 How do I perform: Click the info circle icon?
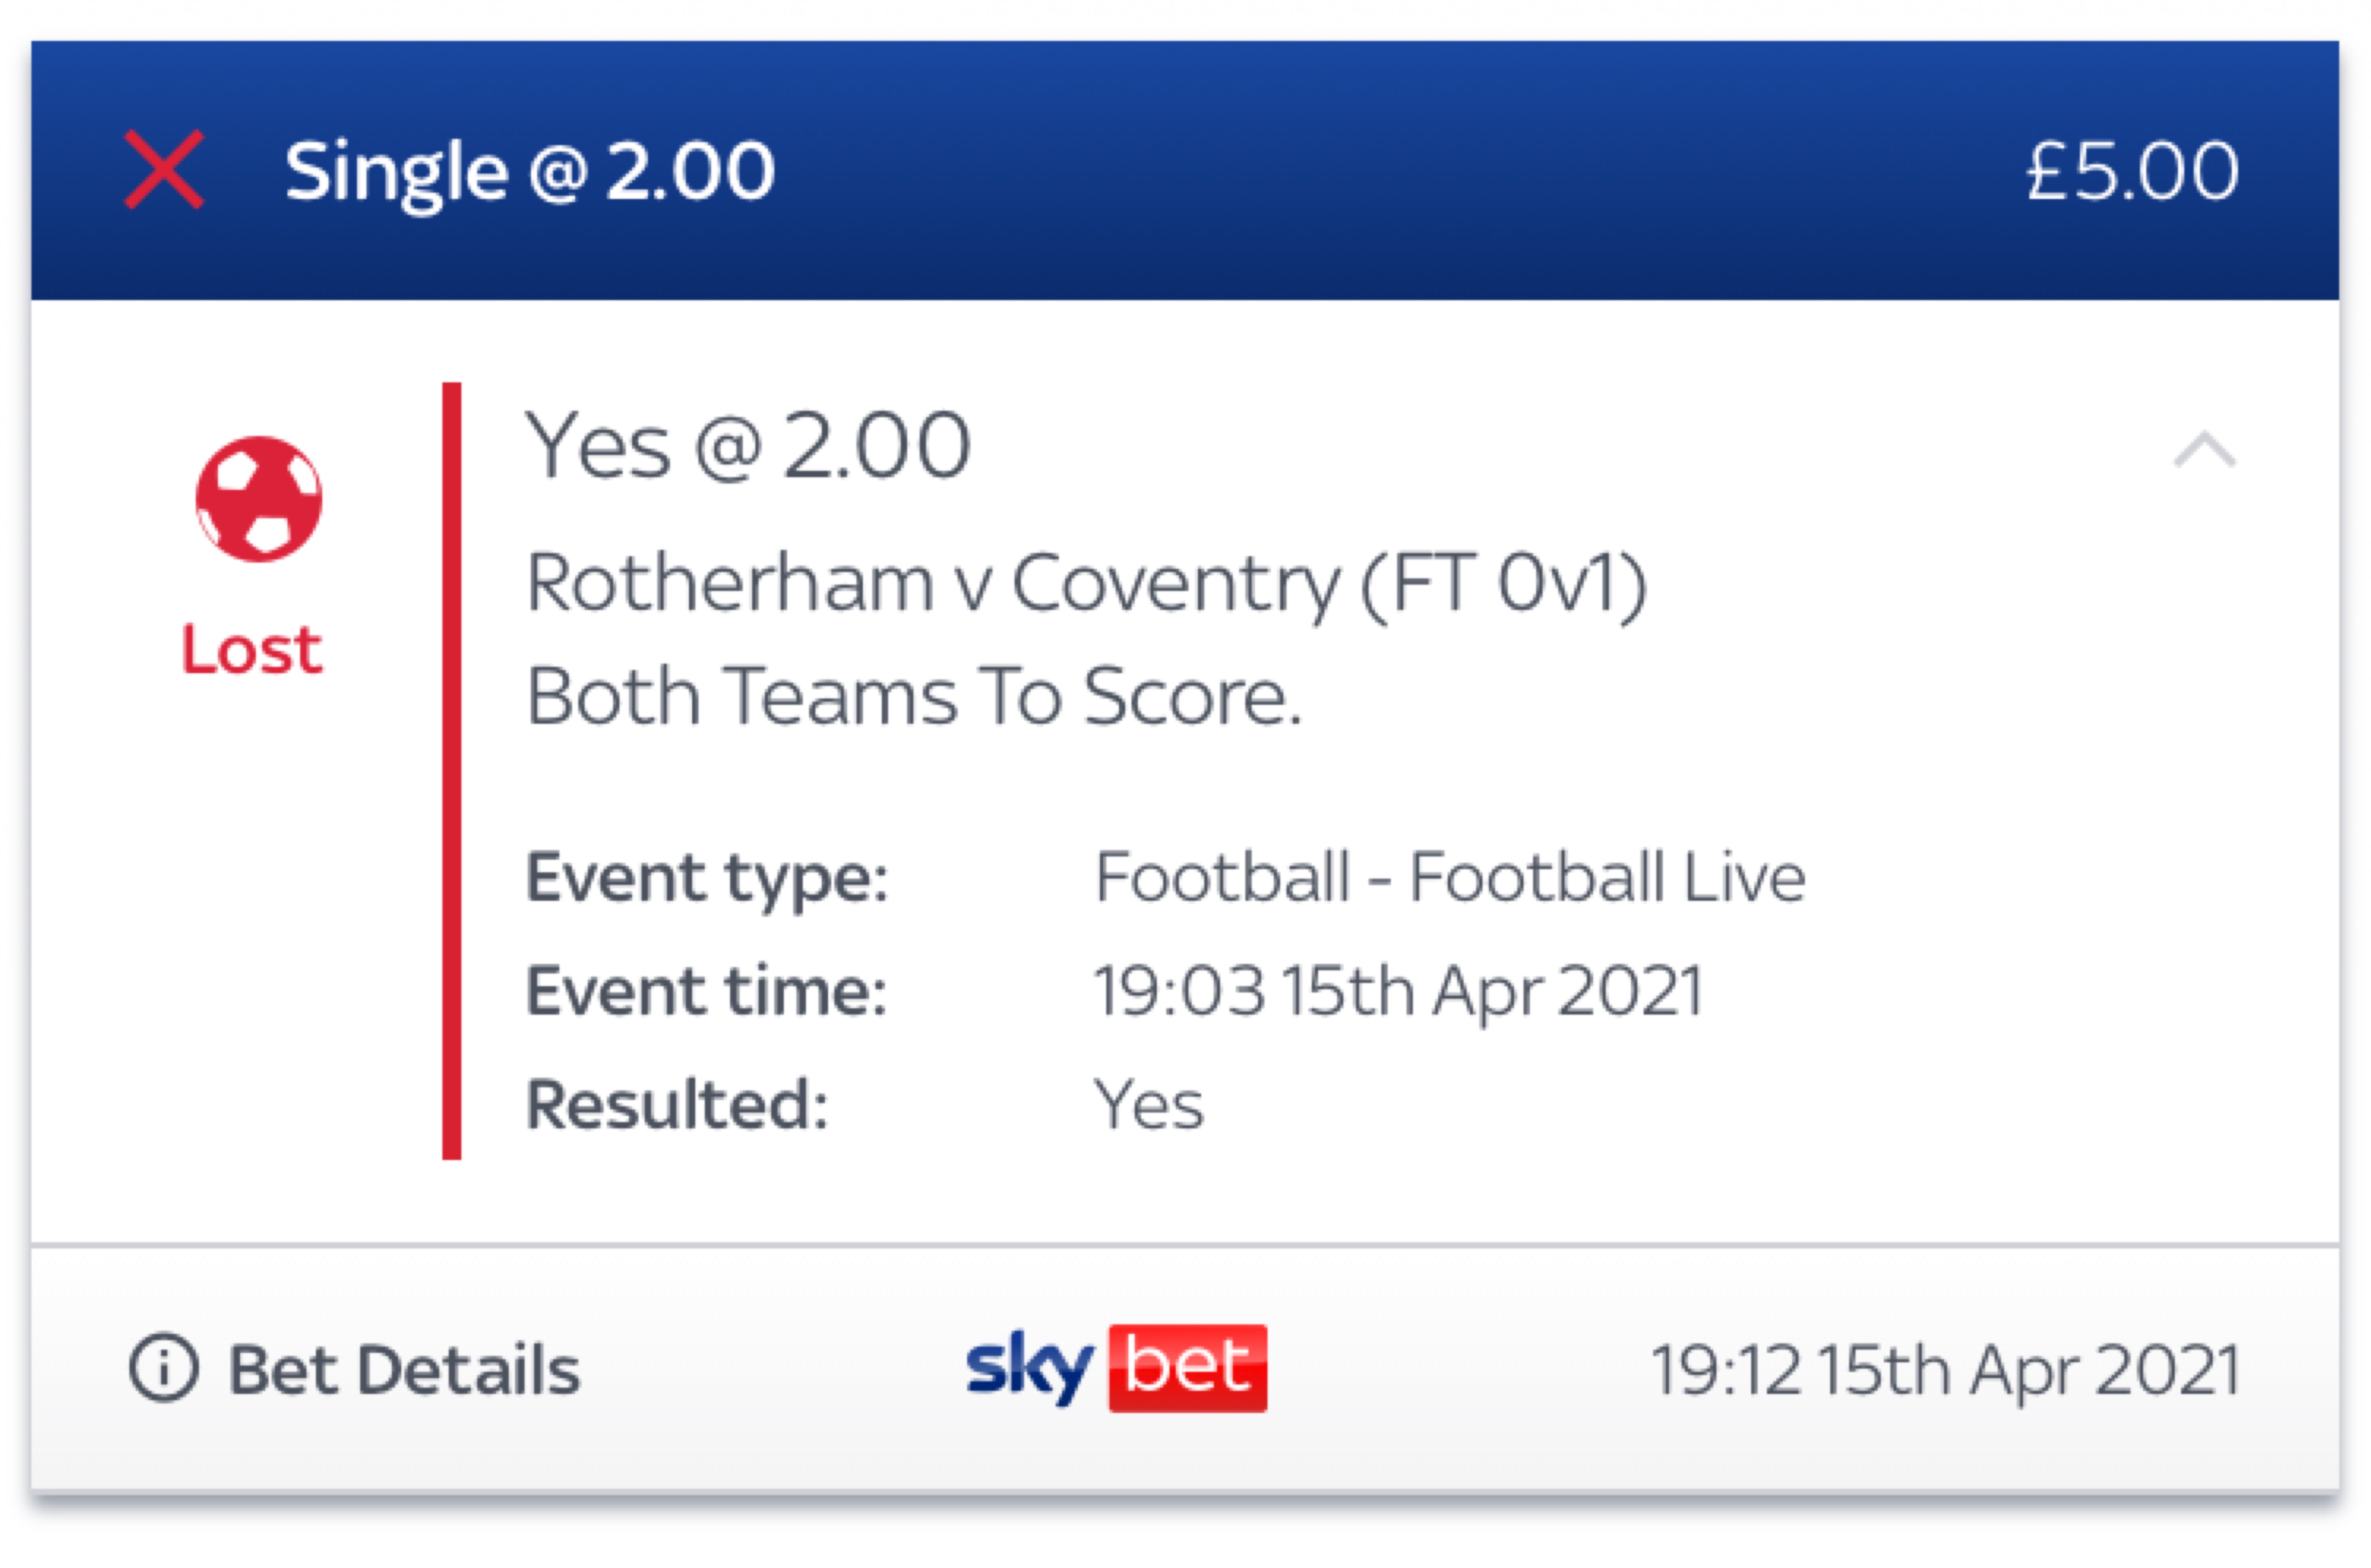click(x=164, y=1368)
